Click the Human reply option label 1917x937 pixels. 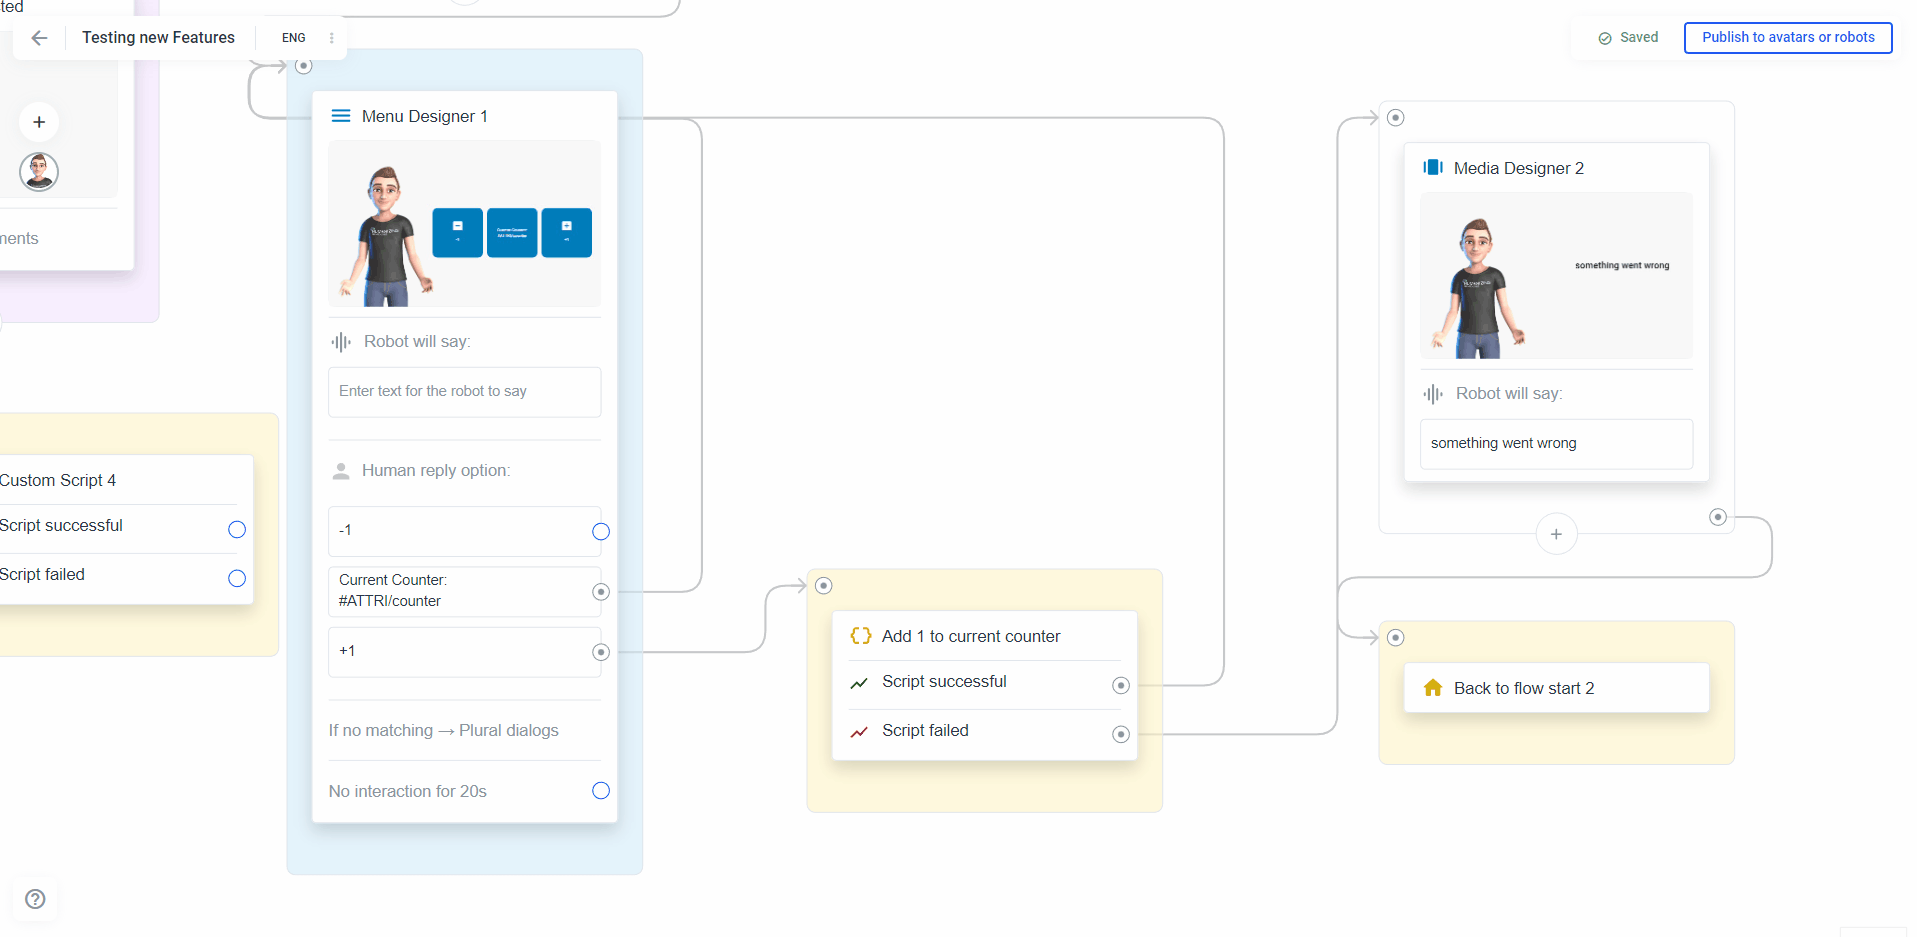[436, 471]
